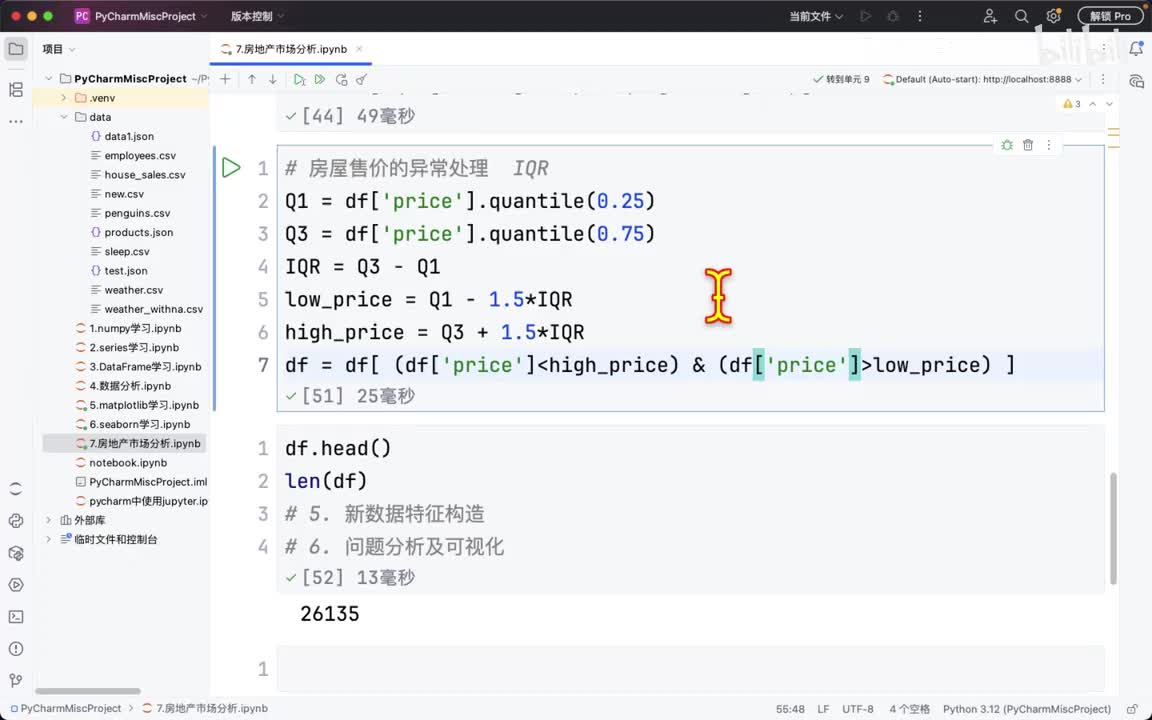The height and width of the screenshot is (720, 1152).
Task: Open notebook.ipynb file
Action: [128, 463]
